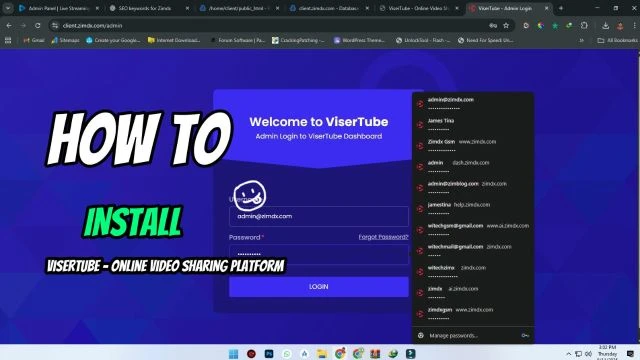
Task: Switch to the client.zimdx.com Database tab
Action: click(329, 8)
